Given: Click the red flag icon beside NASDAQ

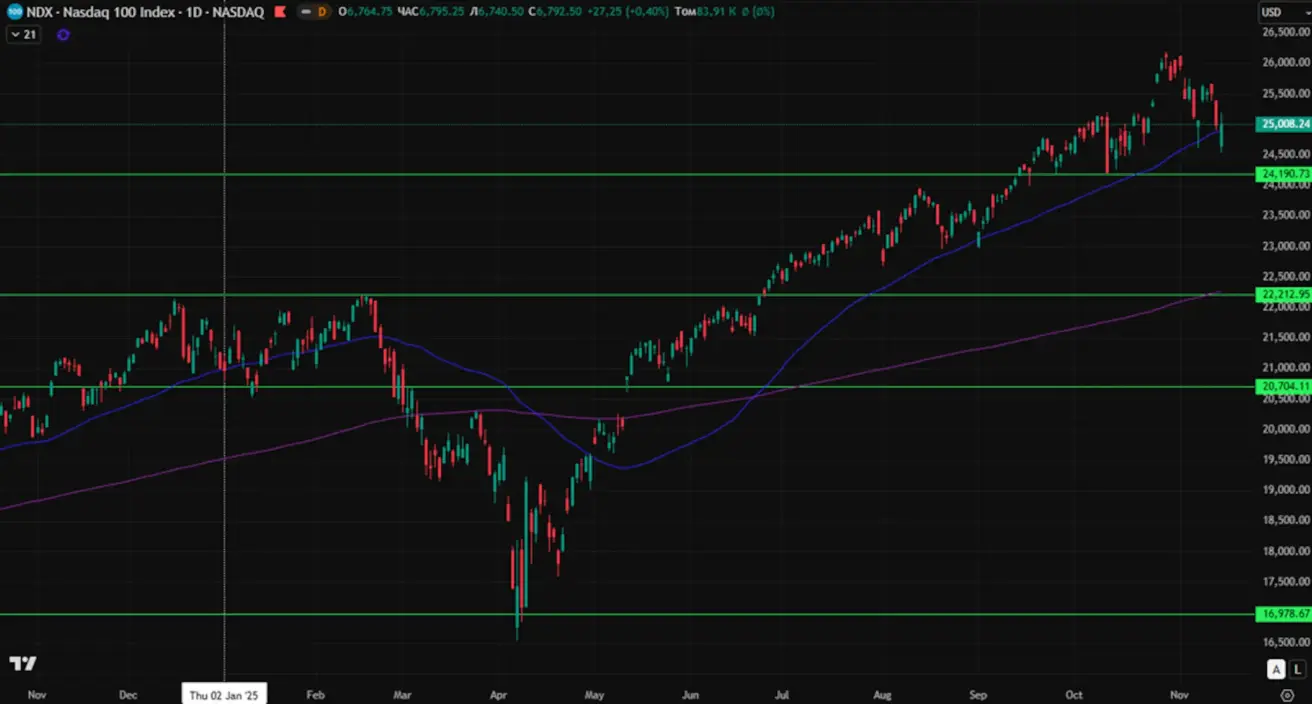Looking at the screenshot, I should (279, 12).
